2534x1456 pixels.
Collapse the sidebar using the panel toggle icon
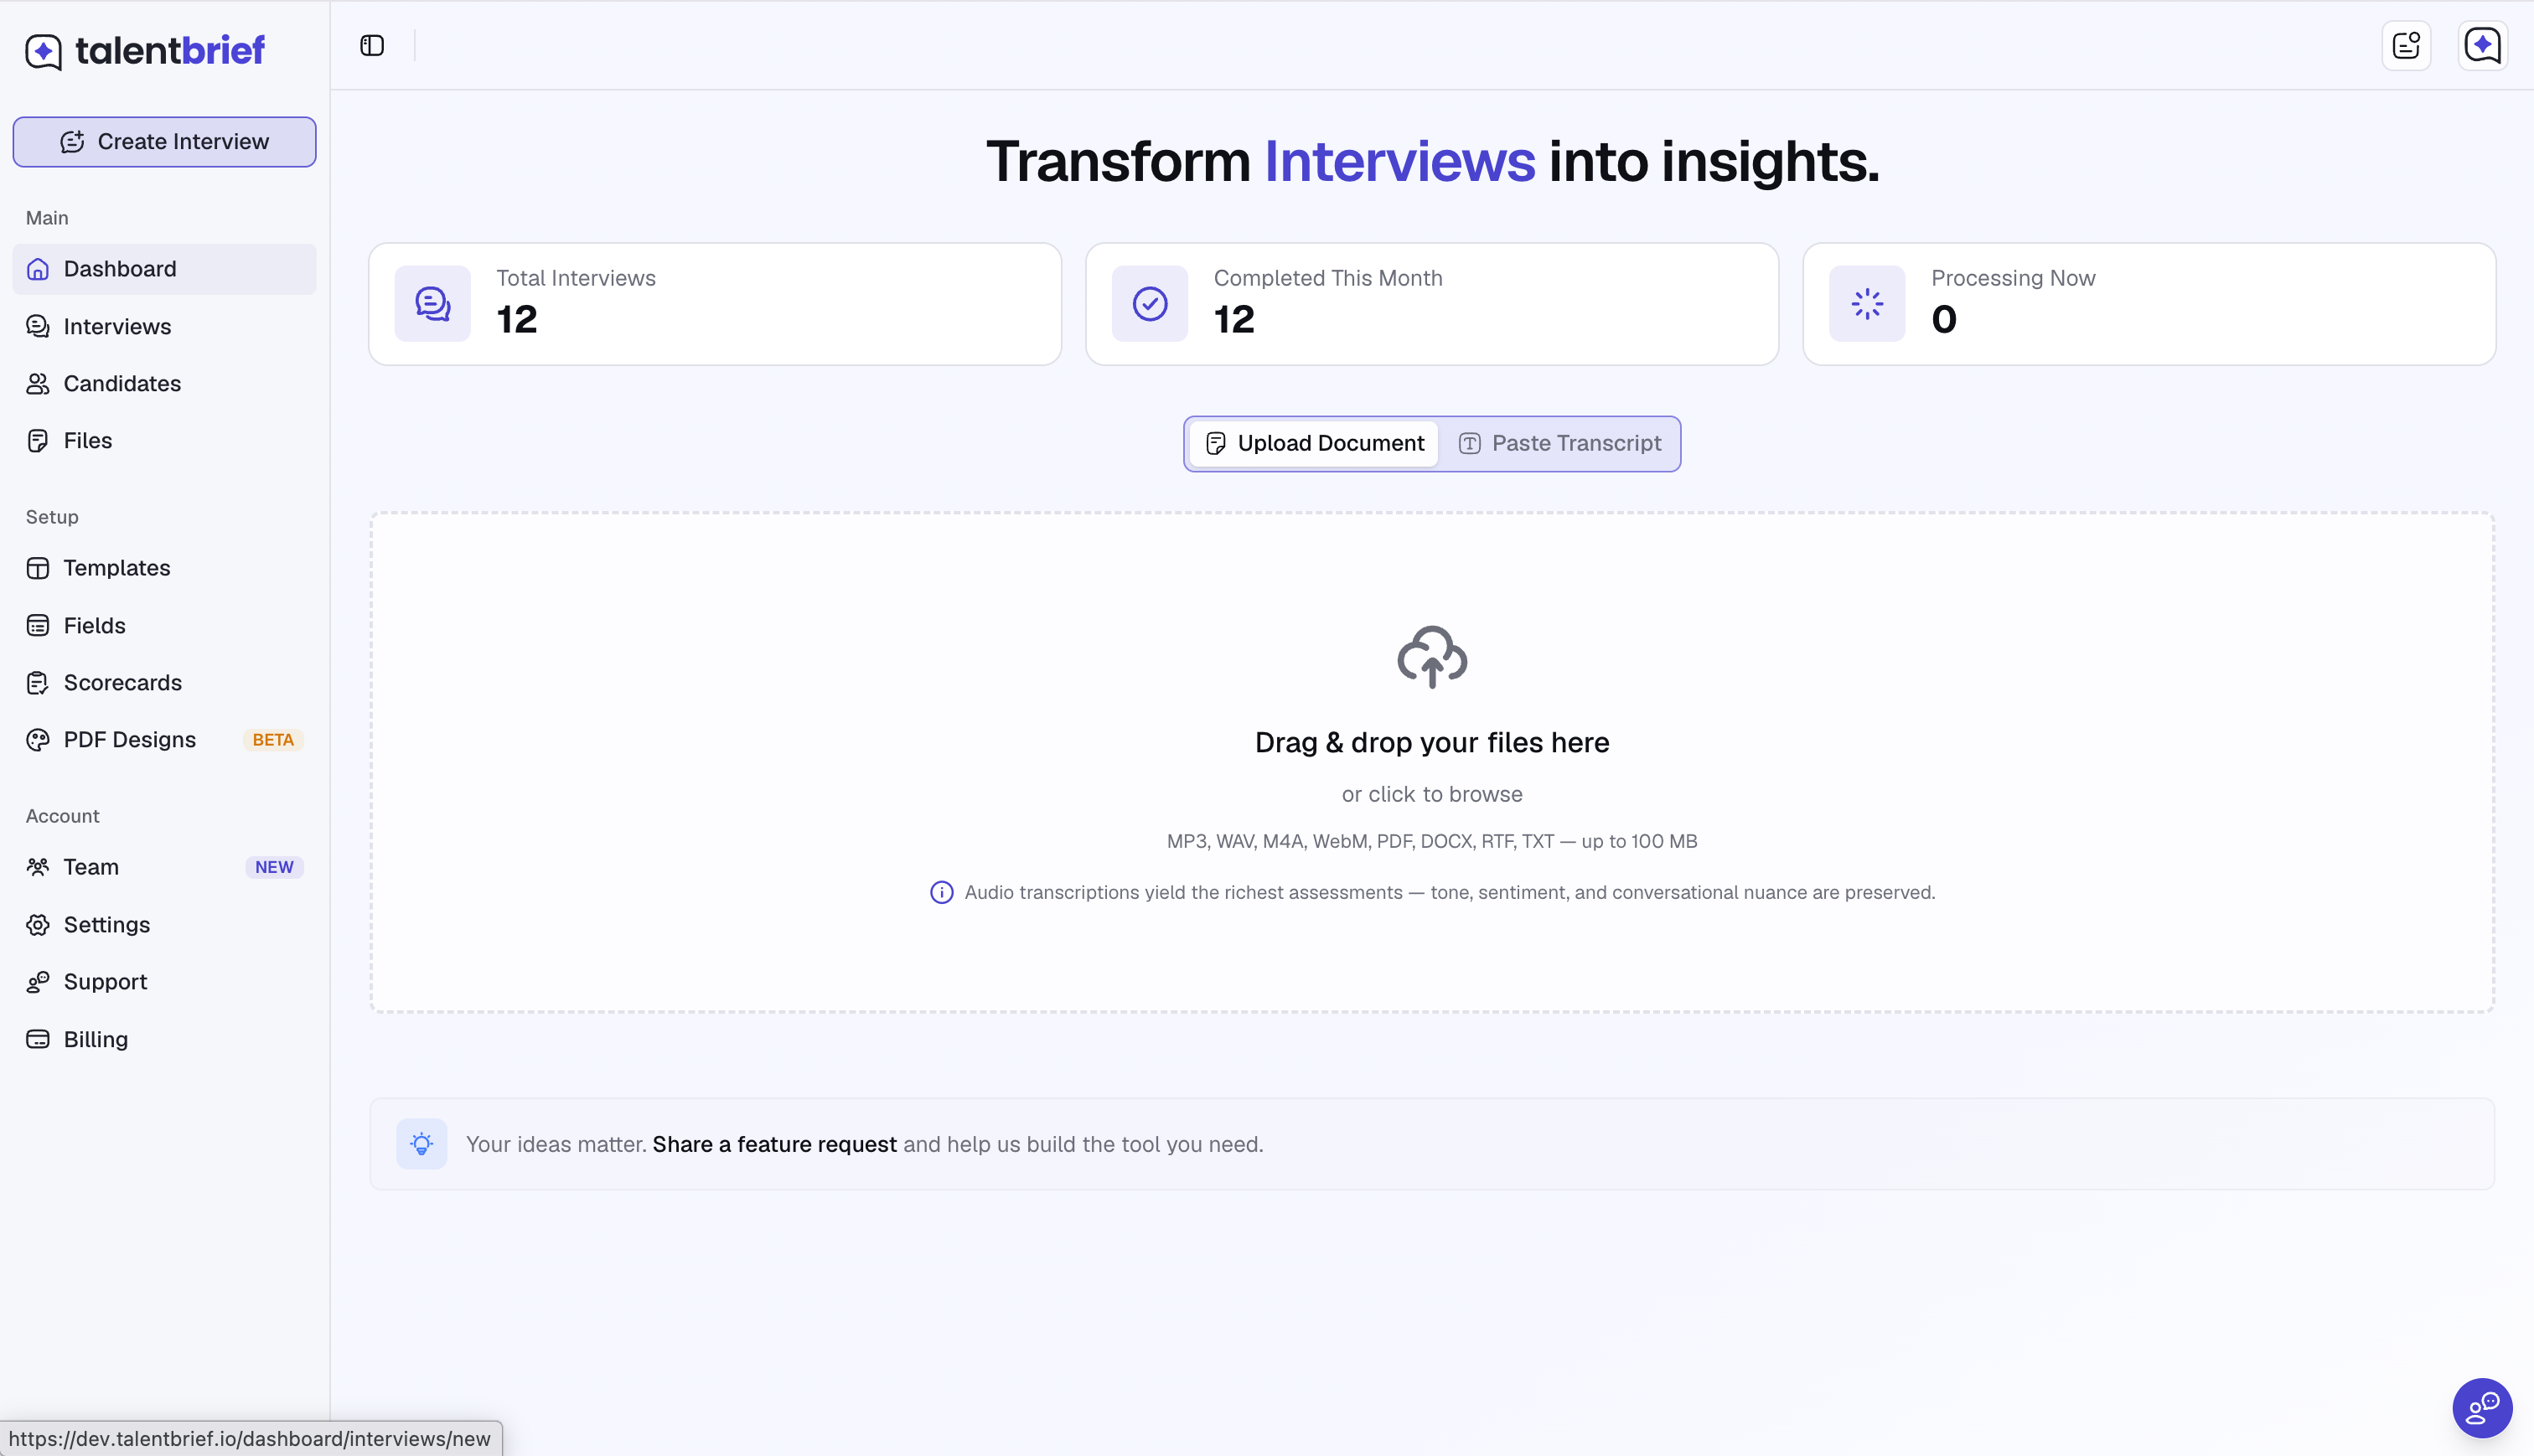(371, 44)
